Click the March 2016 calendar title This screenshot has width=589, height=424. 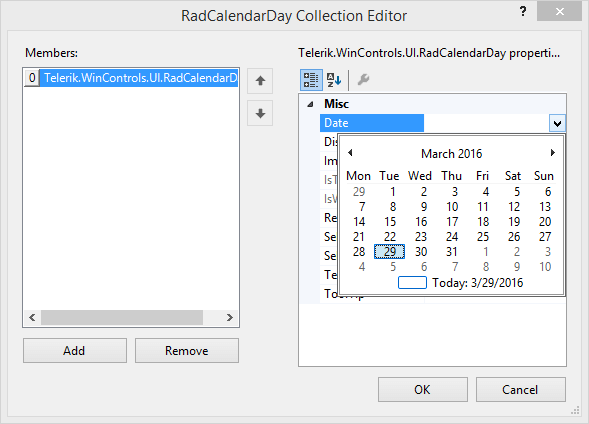click(452, 154)
